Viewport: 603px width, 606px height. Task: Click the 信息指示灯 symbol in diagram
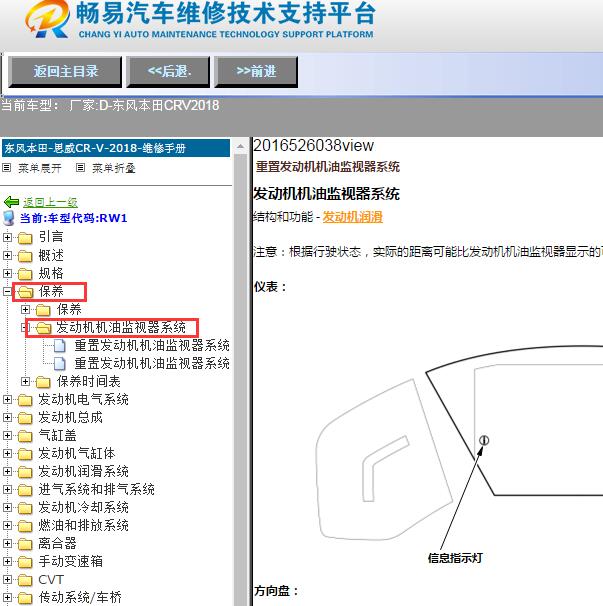pos(484,440)
